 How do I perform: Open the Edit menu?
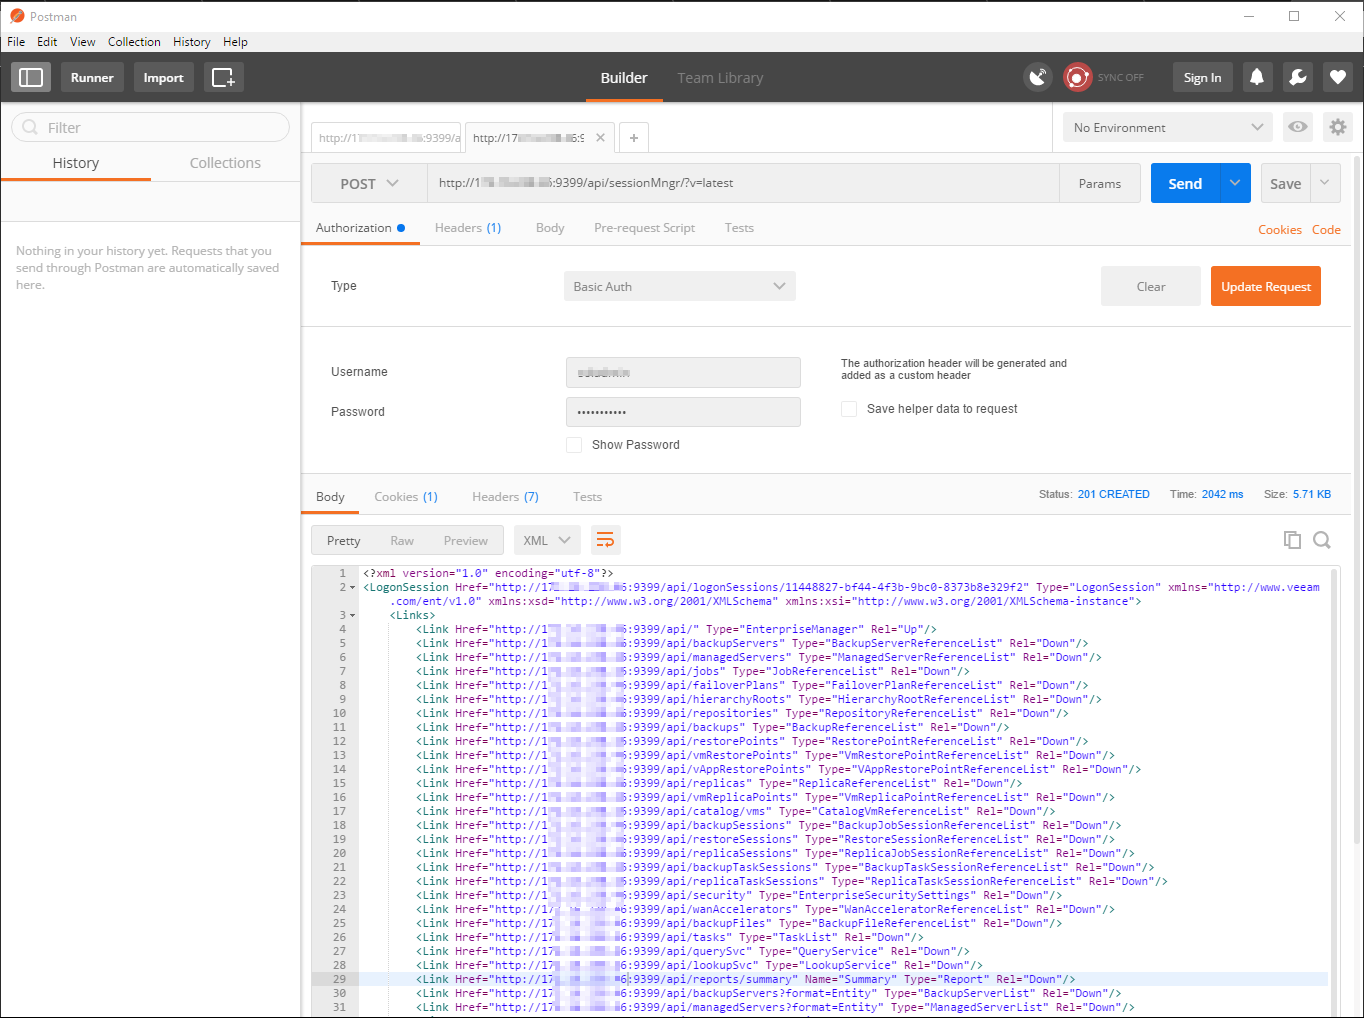tap(47, 42)
